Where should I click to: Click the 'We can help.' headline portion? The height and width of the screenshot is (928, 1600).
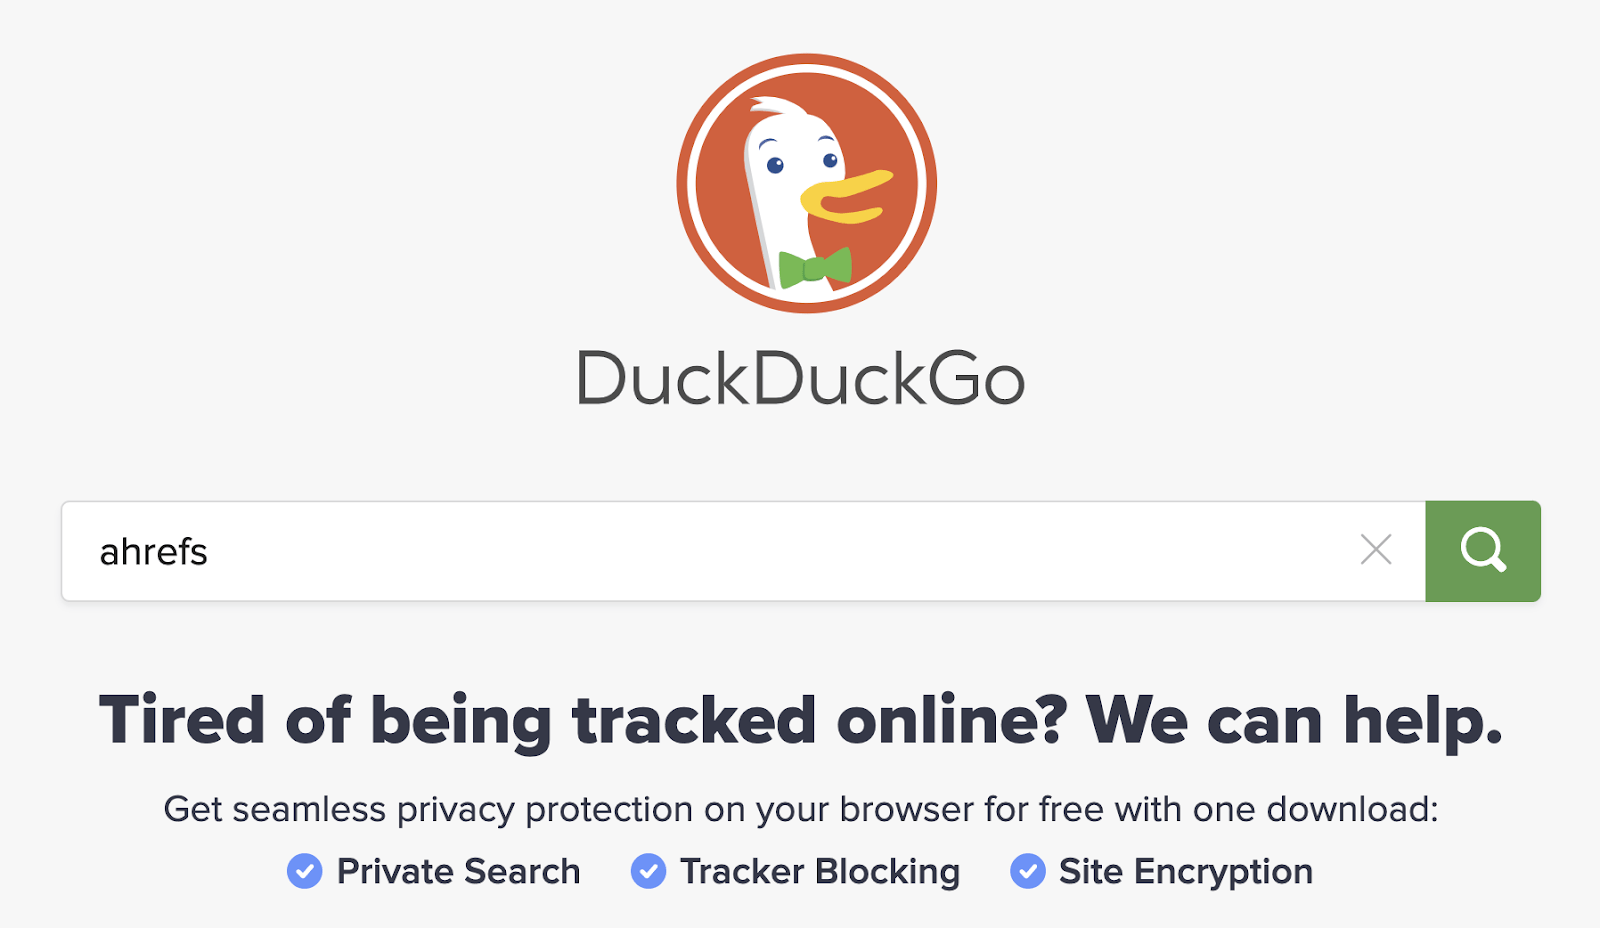(1294, 720)
